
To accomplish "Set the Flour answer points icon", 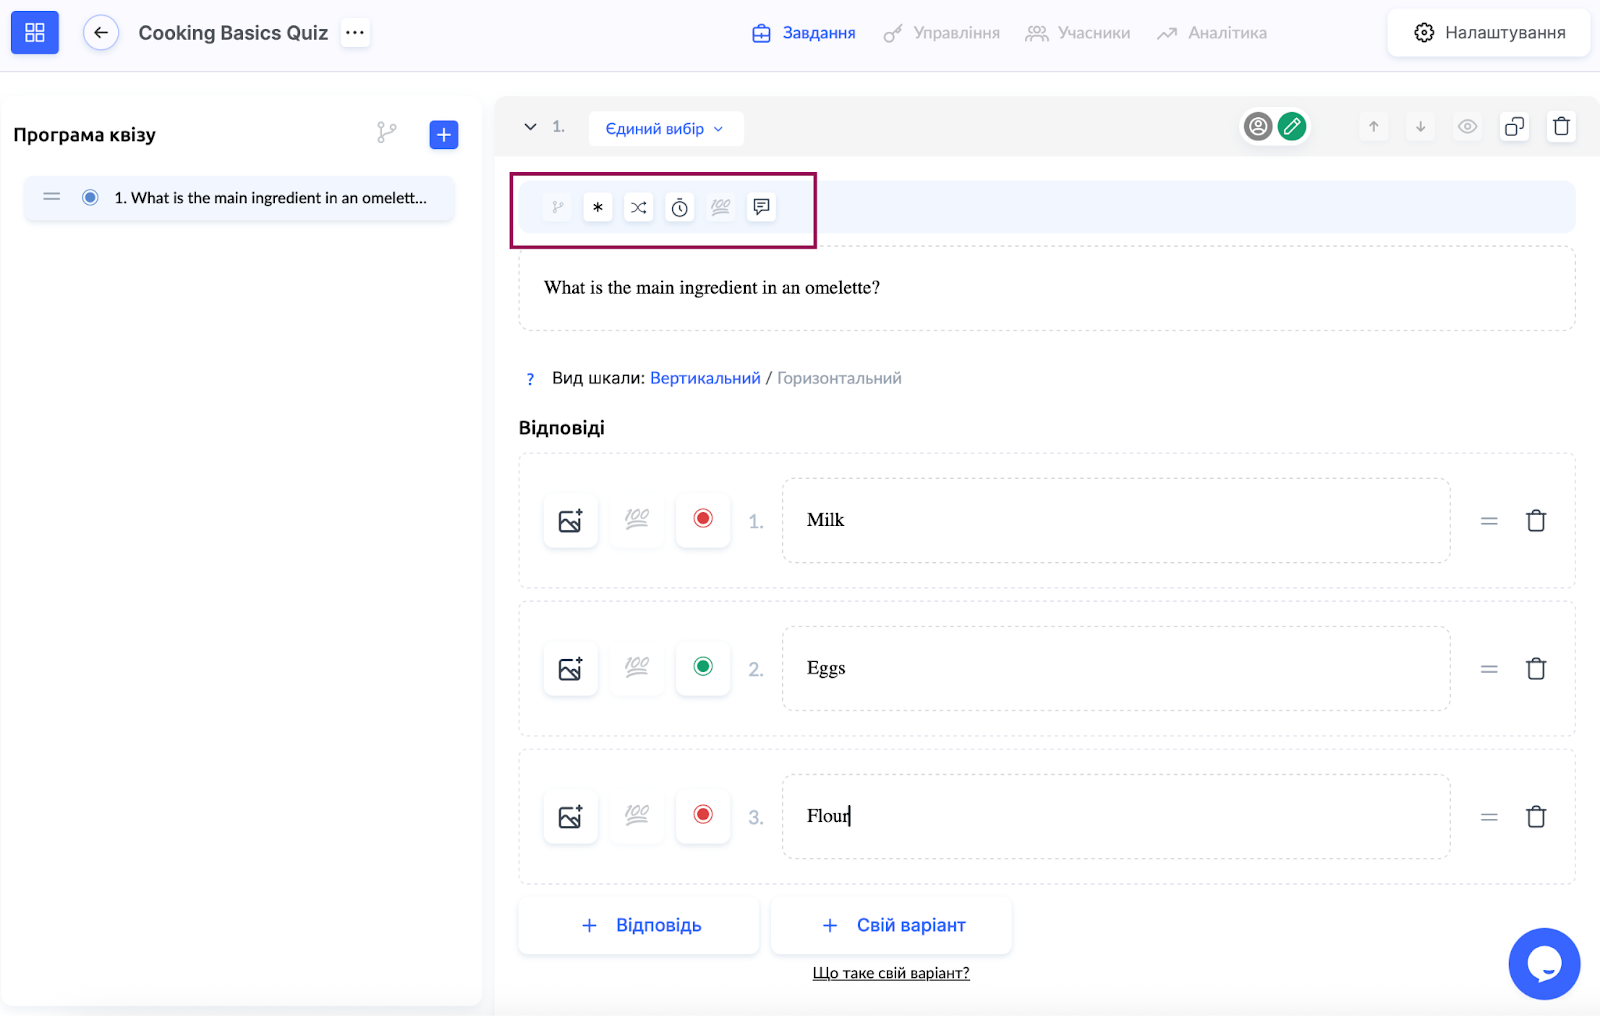I will [x=637, y=817].
